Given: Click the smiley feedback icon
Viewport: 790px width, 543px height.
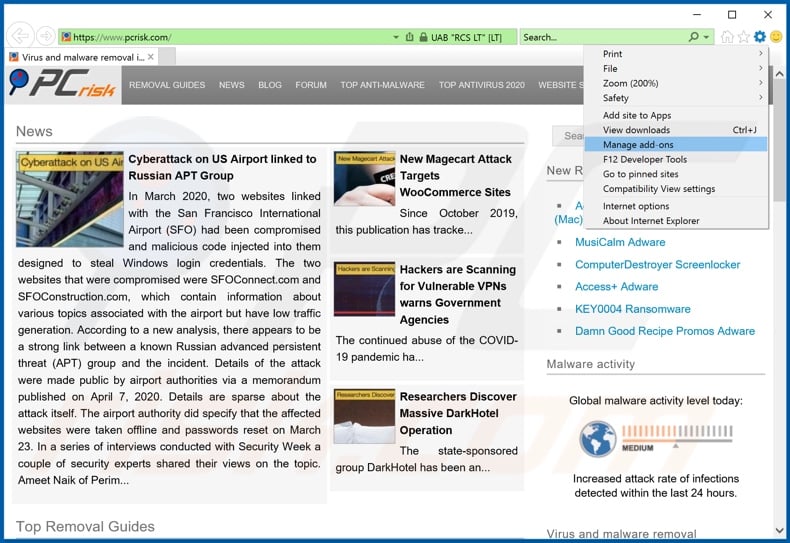Looking at the screenshot, I should [x=776, y=37].
